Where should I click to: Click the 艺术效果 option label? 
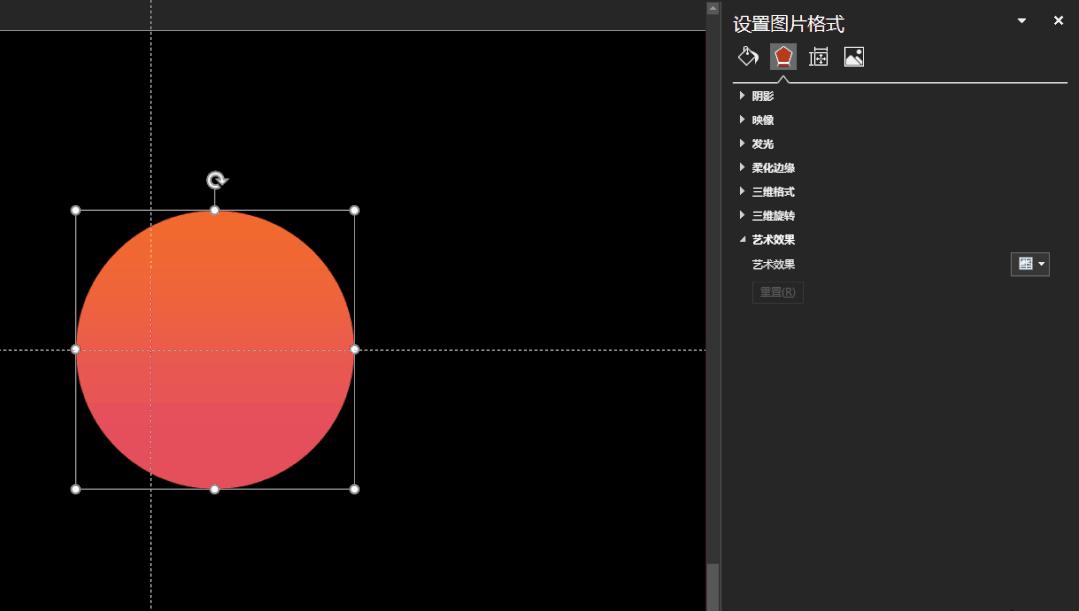pos(773,264)
